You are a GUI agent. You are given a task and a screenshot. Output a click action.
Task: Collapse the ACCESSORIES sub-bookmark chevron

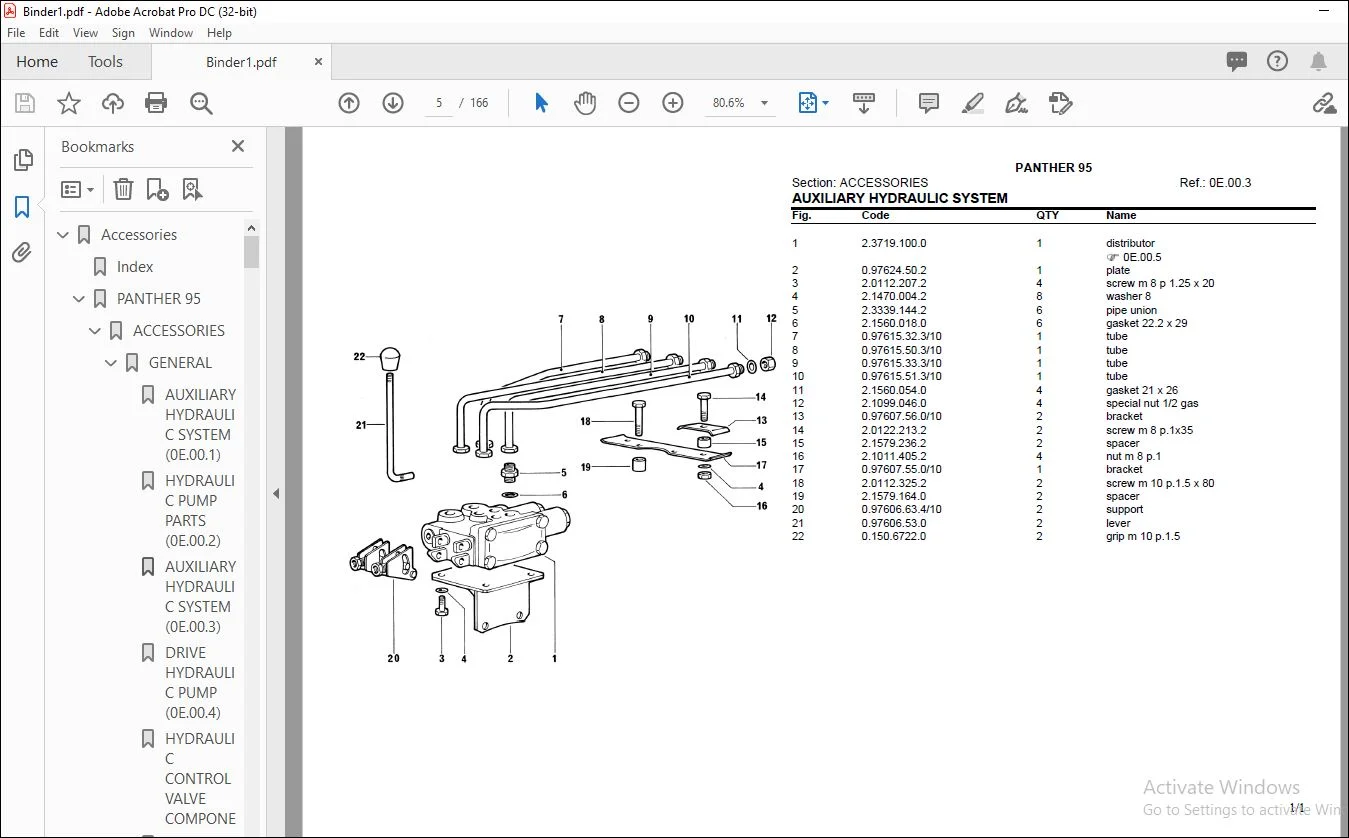click(95, 331)
